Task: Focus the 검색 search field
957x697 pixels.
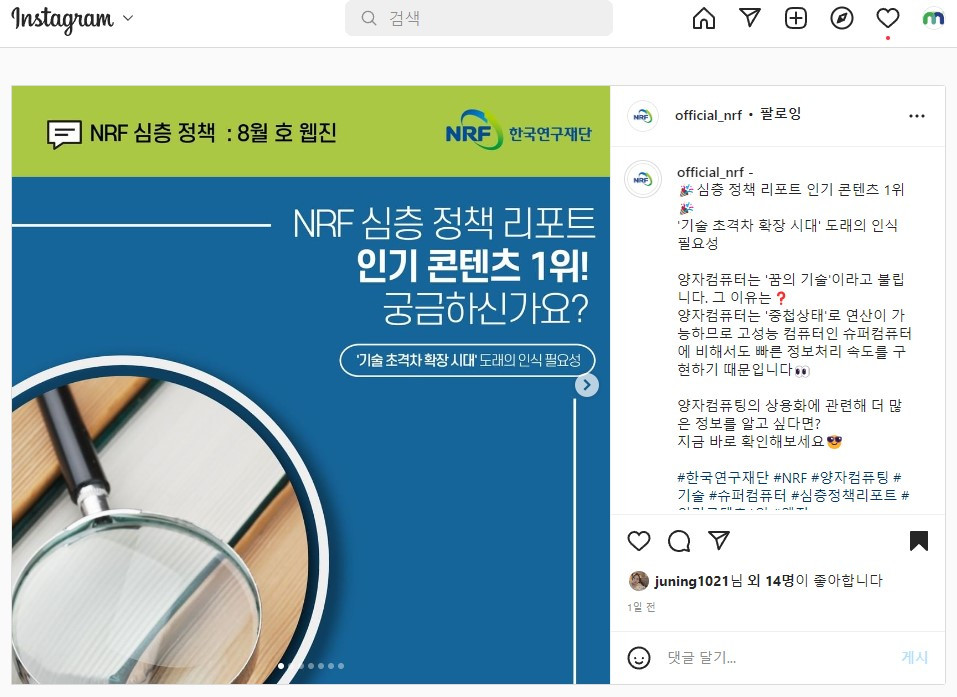Action: click(478, 18)
